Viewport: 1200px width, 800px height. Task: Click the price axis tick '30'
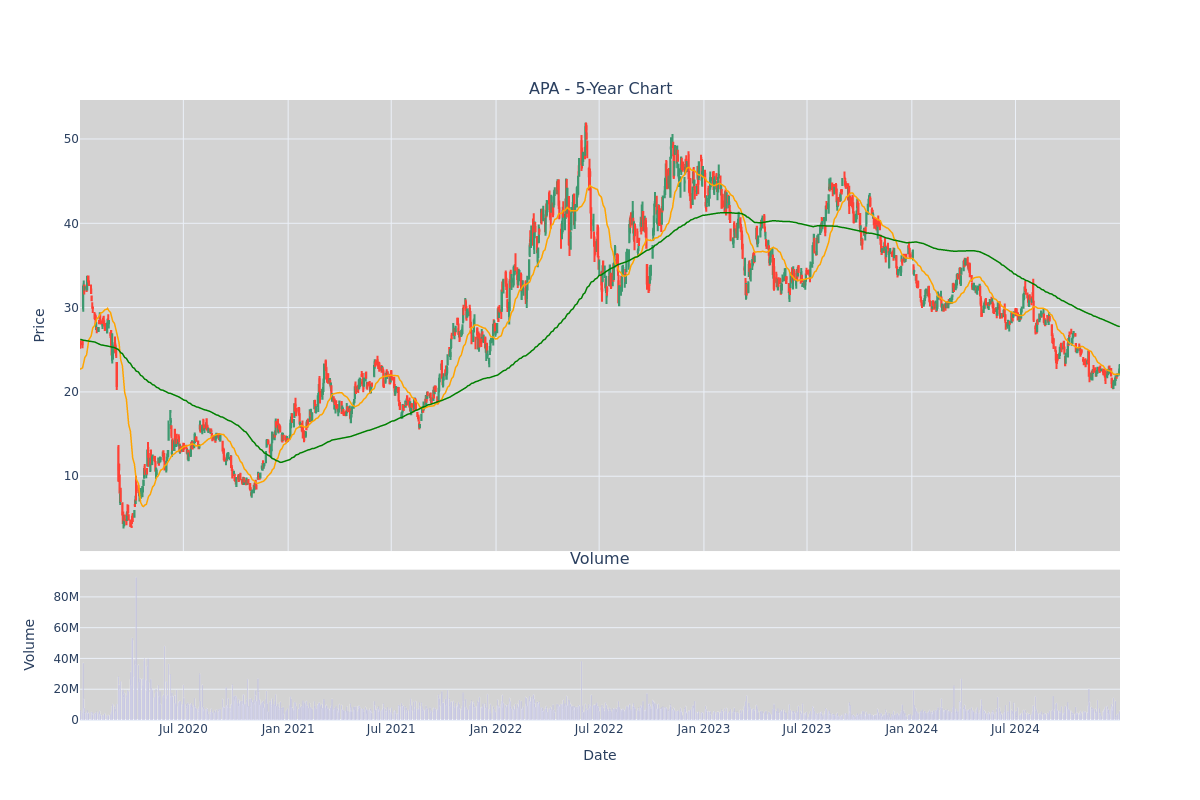pos(71,307)
